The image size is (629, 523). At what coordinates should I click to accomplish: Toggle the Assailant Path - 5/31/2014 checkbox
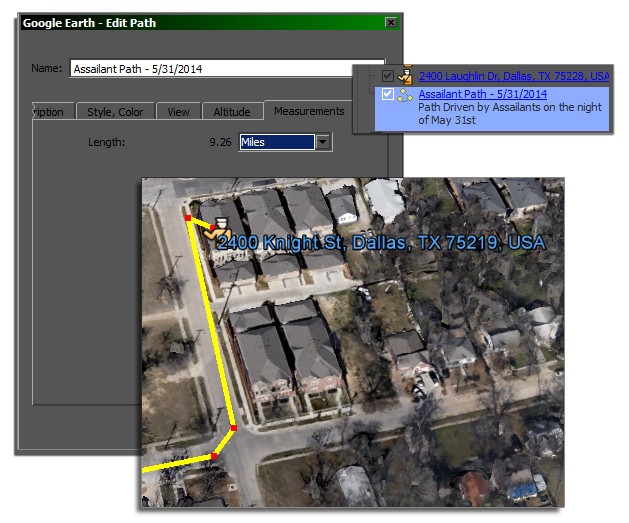(x=388, y=94)
